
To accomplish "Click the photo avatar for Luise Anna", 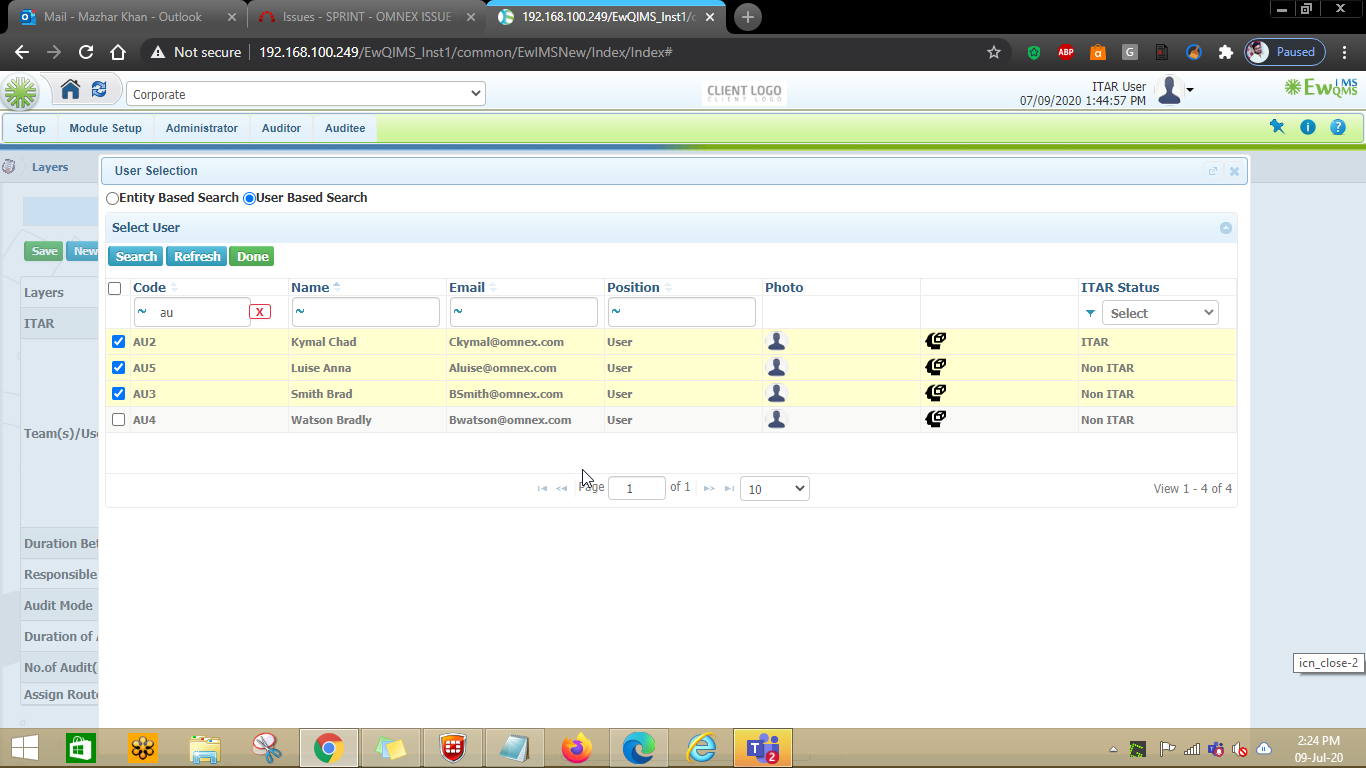I will 776,368.
